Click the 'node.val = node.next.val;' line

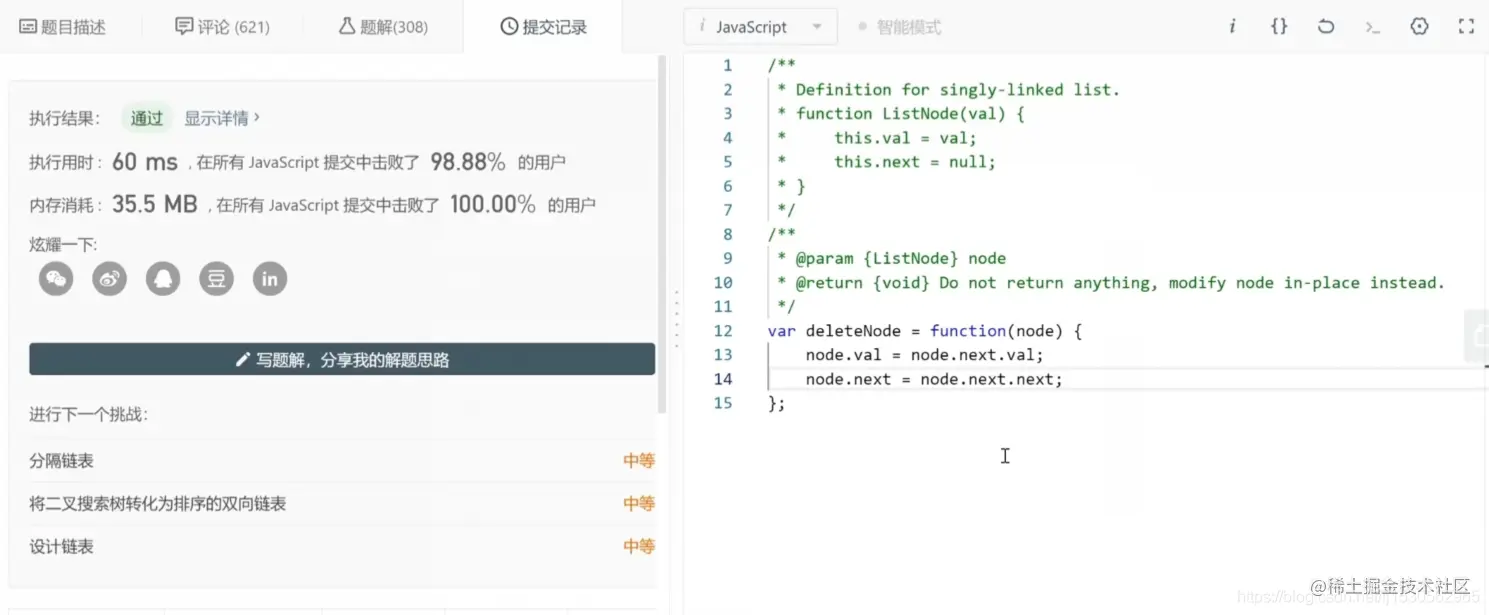[924, 355]
